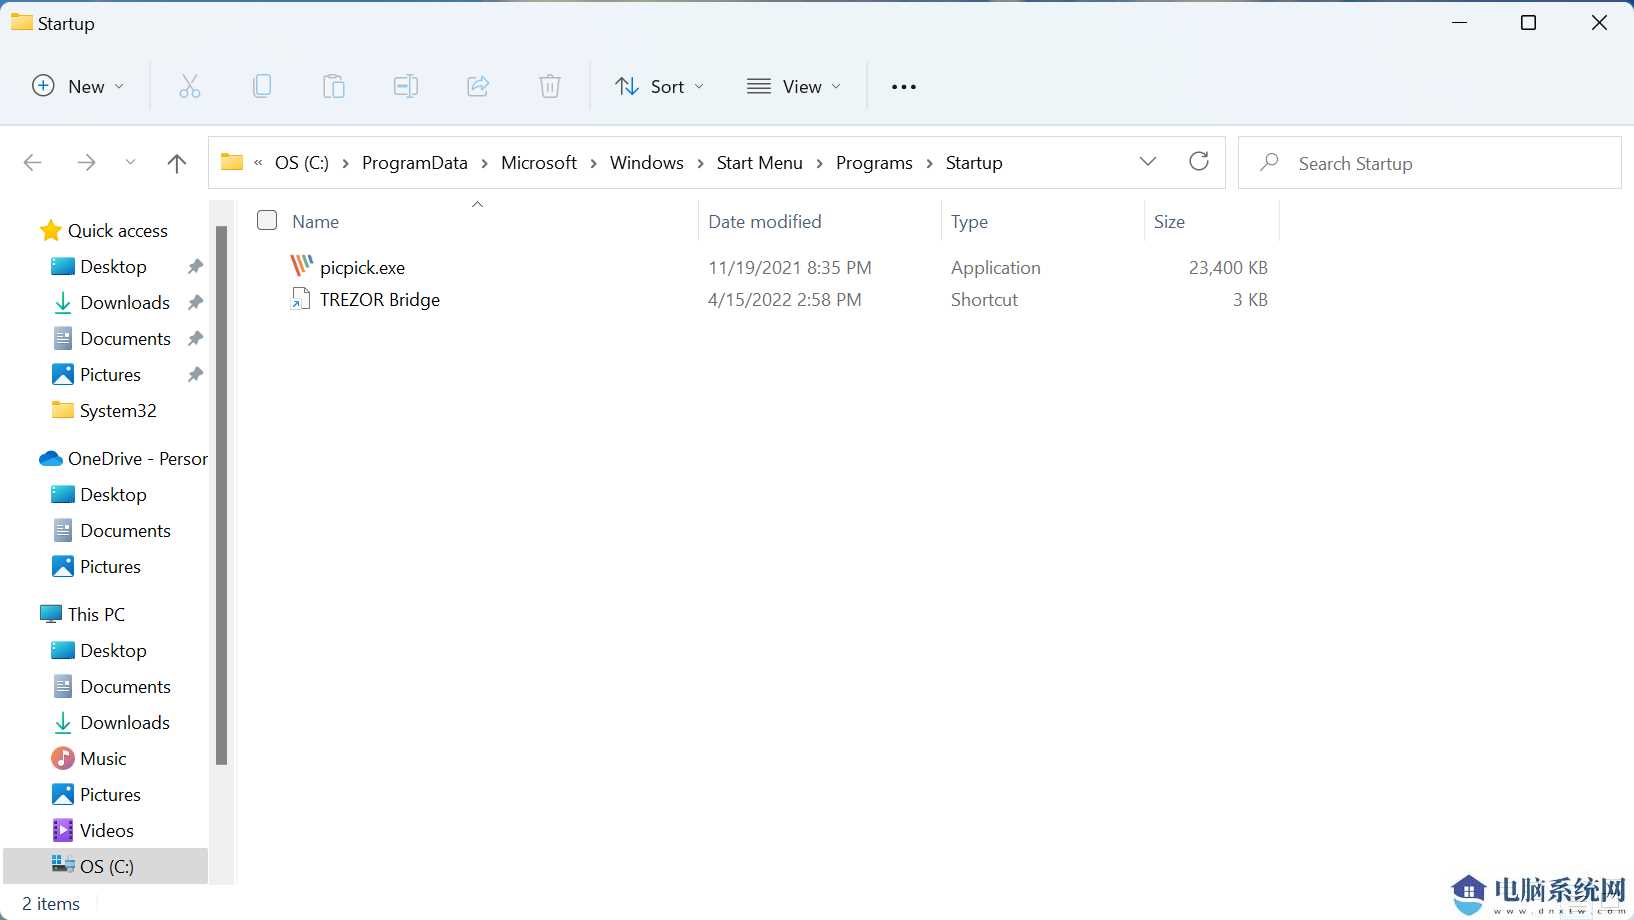The image size is (1634, 920).
Task: Open OneDrive - Personal in sidebar
Action: coord(124,459)
